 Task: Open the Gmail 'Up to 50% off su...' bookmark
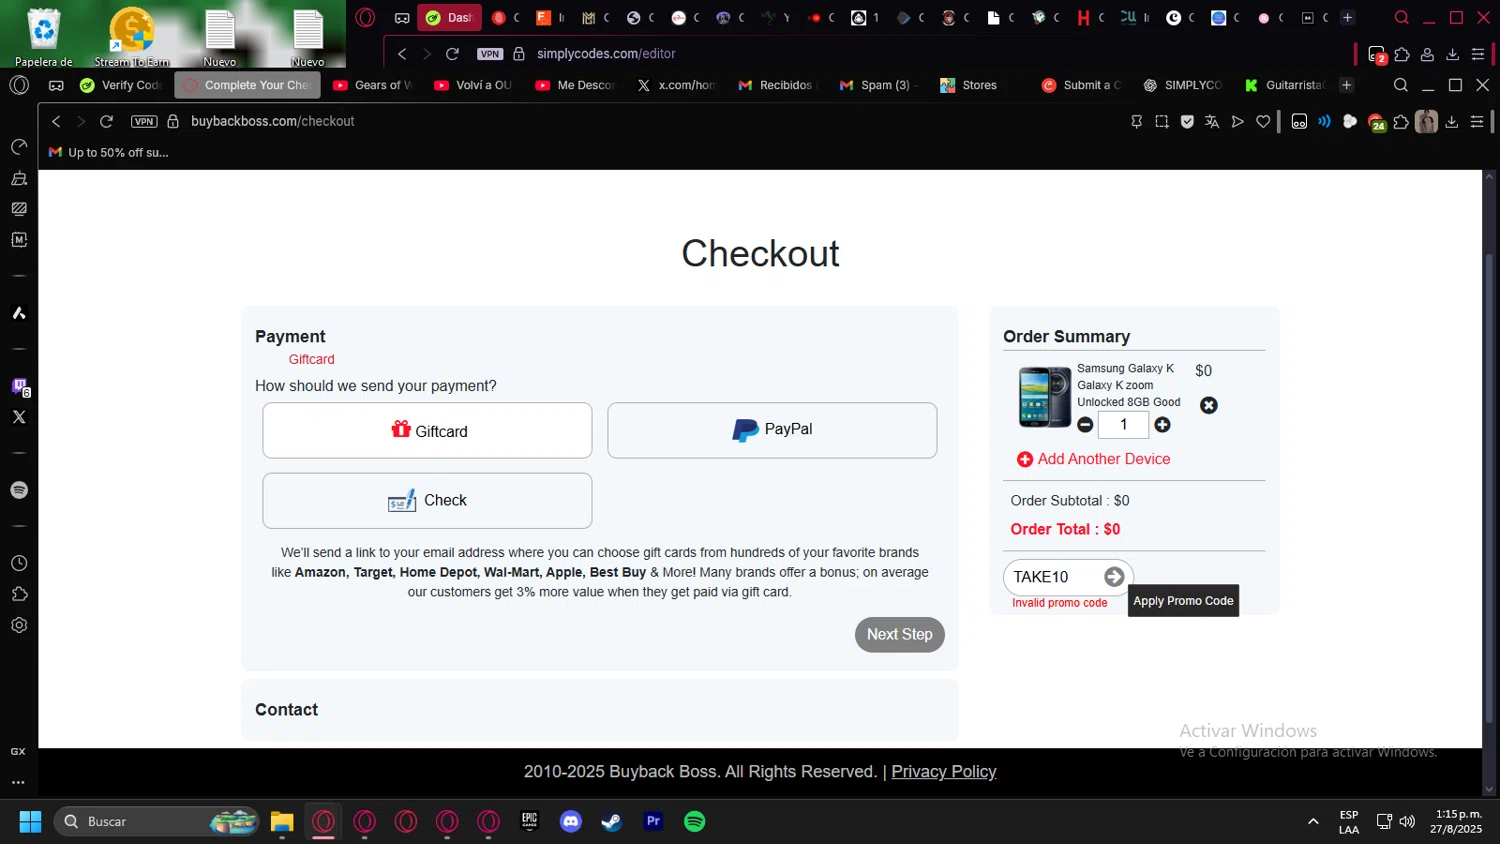[x=108, y=153]
